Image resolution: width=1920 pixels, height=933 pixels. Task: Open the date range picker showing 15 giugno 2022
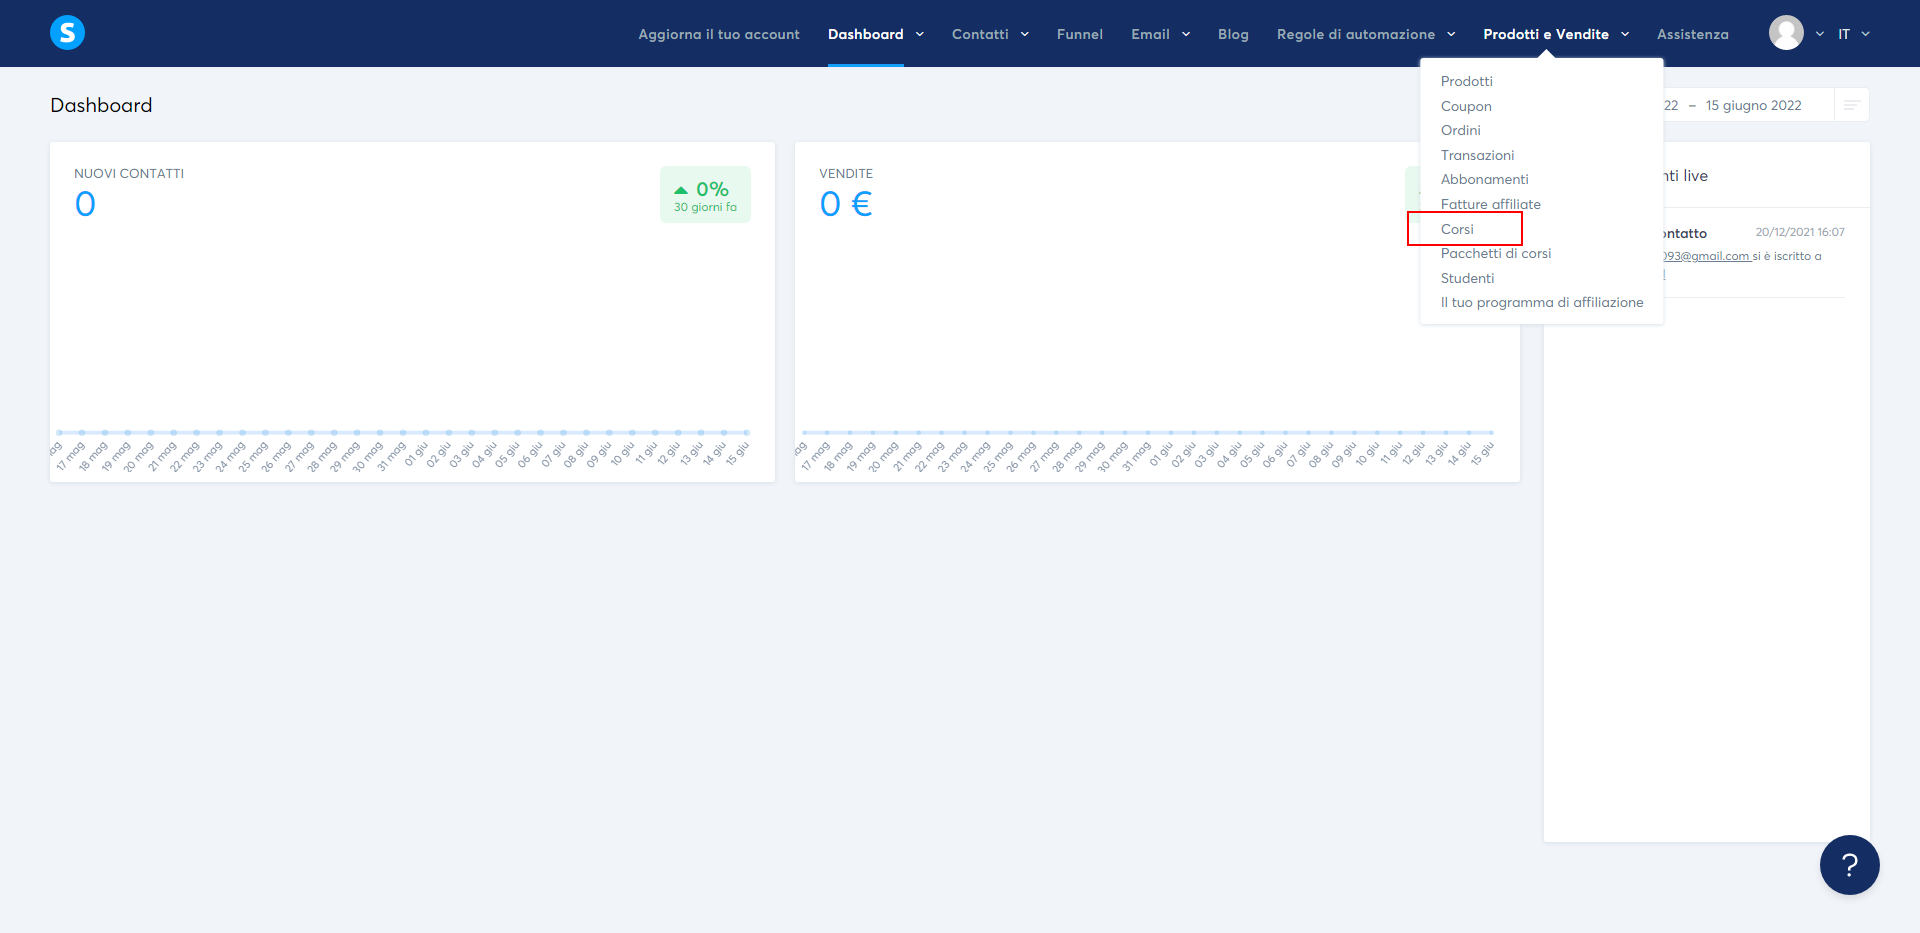1751,104
